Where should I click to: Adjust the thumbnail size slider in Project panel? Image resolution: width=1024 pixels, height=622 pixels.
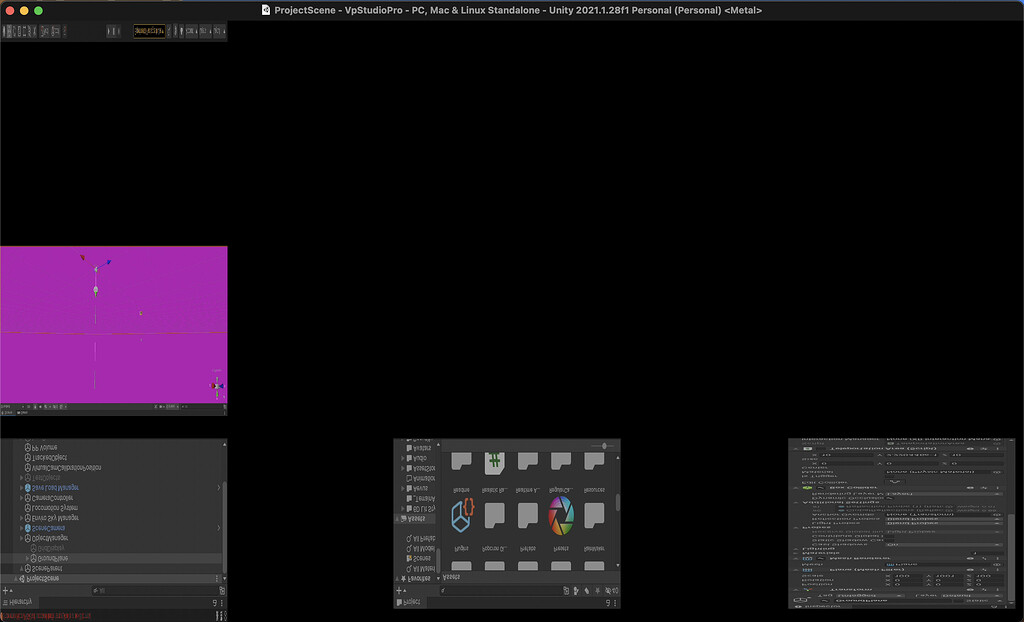[x=602, y=446]
